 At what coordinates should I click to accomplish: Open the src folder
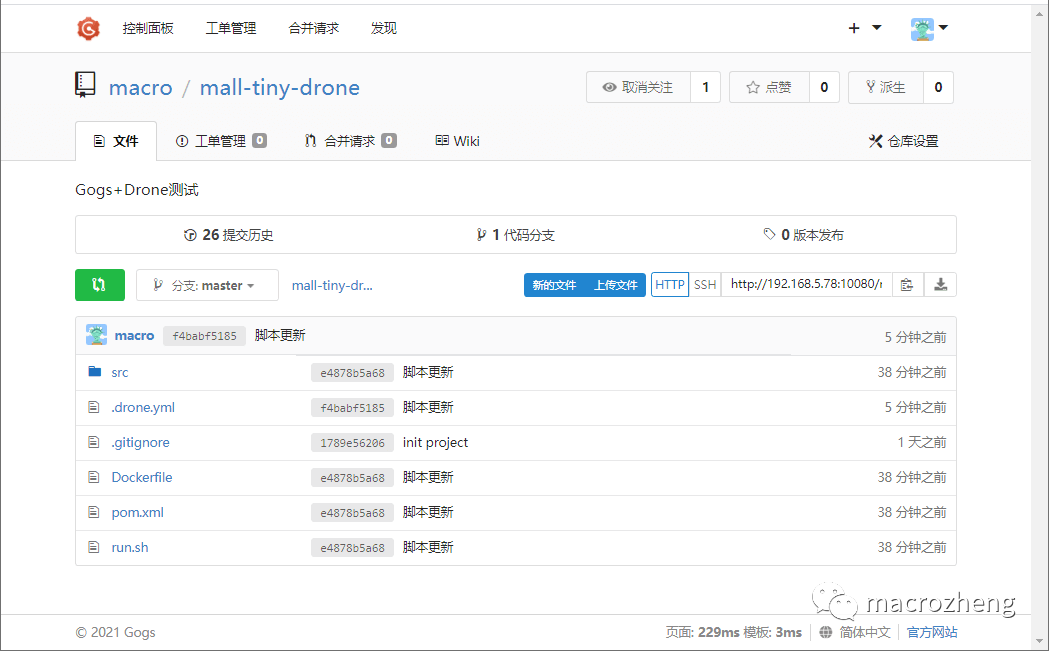point(120,373)
